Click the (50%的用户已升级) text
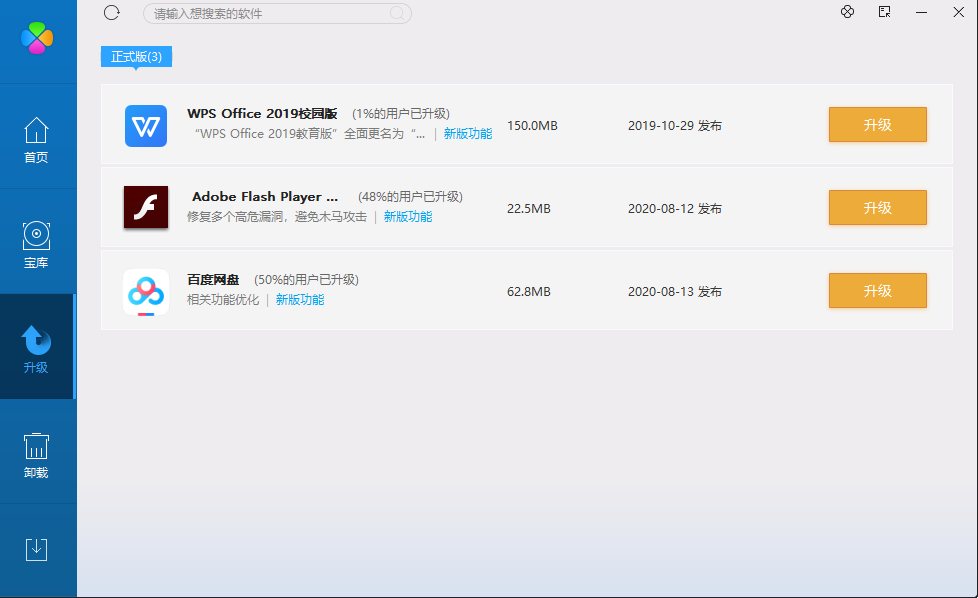 coord(306,279)
